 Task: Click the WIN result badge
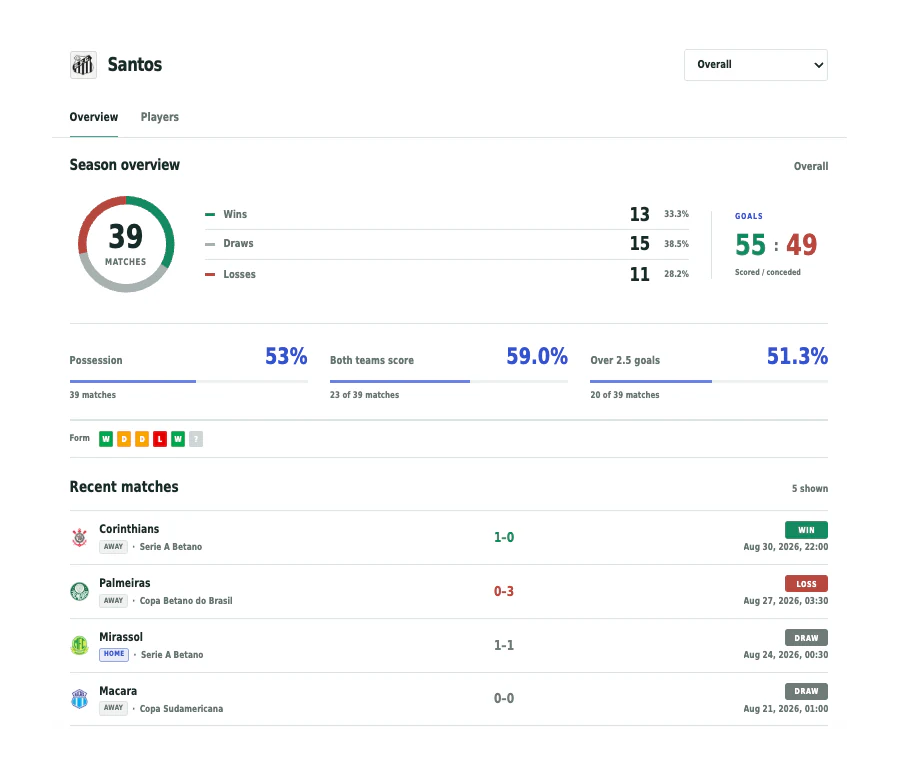click(x=806, y=530)
